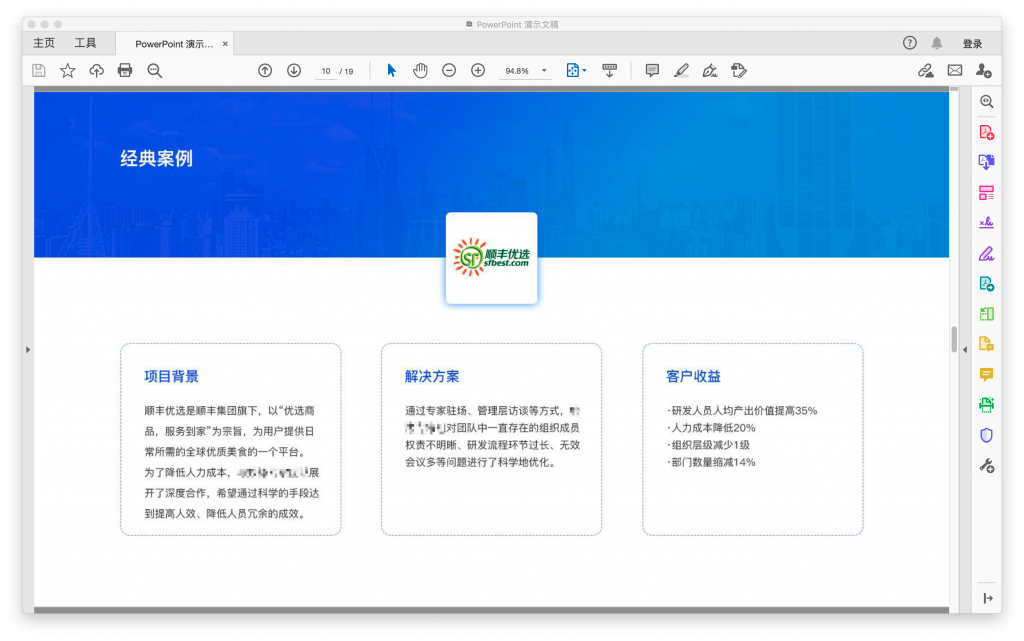Click the 登录 sign-in button
Screen dimensions: 1024x641
click(x=972, y=44)
